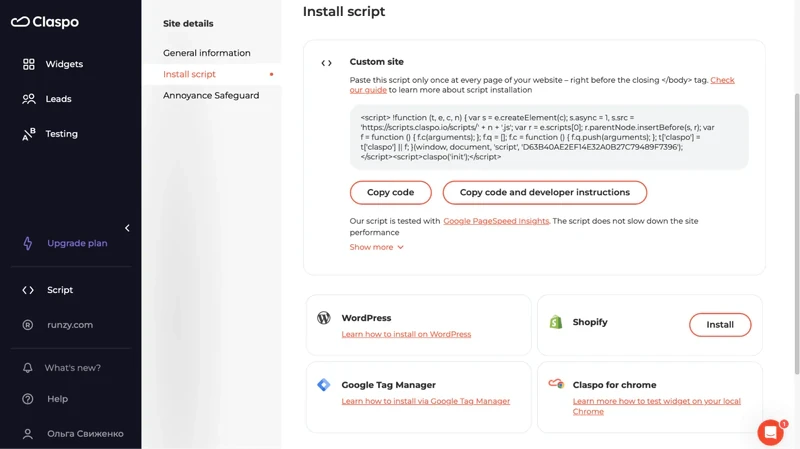The height and width of the screenshot is (449, 800).
Task: Click the Shopify Install button
Action: (x=720, y=325)
